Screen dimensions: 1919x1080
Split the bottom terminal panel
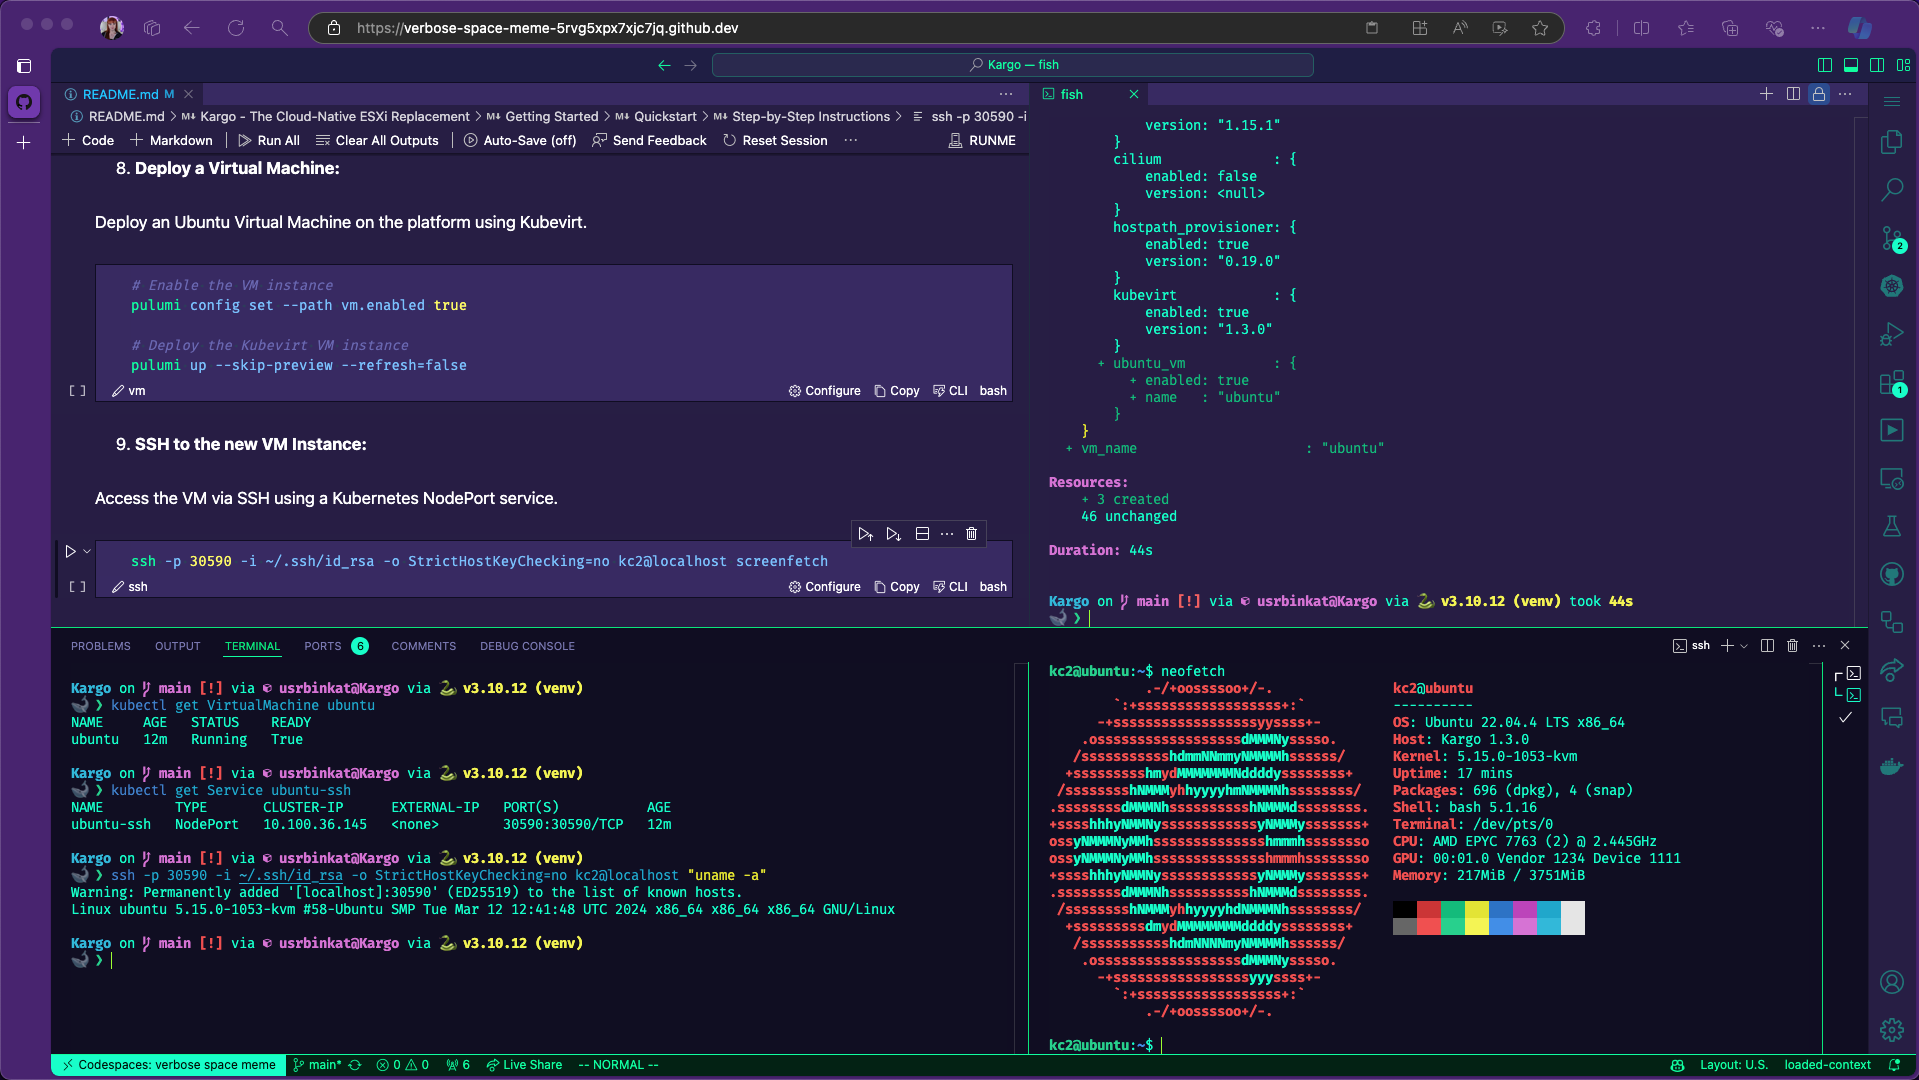point(1767,646)
